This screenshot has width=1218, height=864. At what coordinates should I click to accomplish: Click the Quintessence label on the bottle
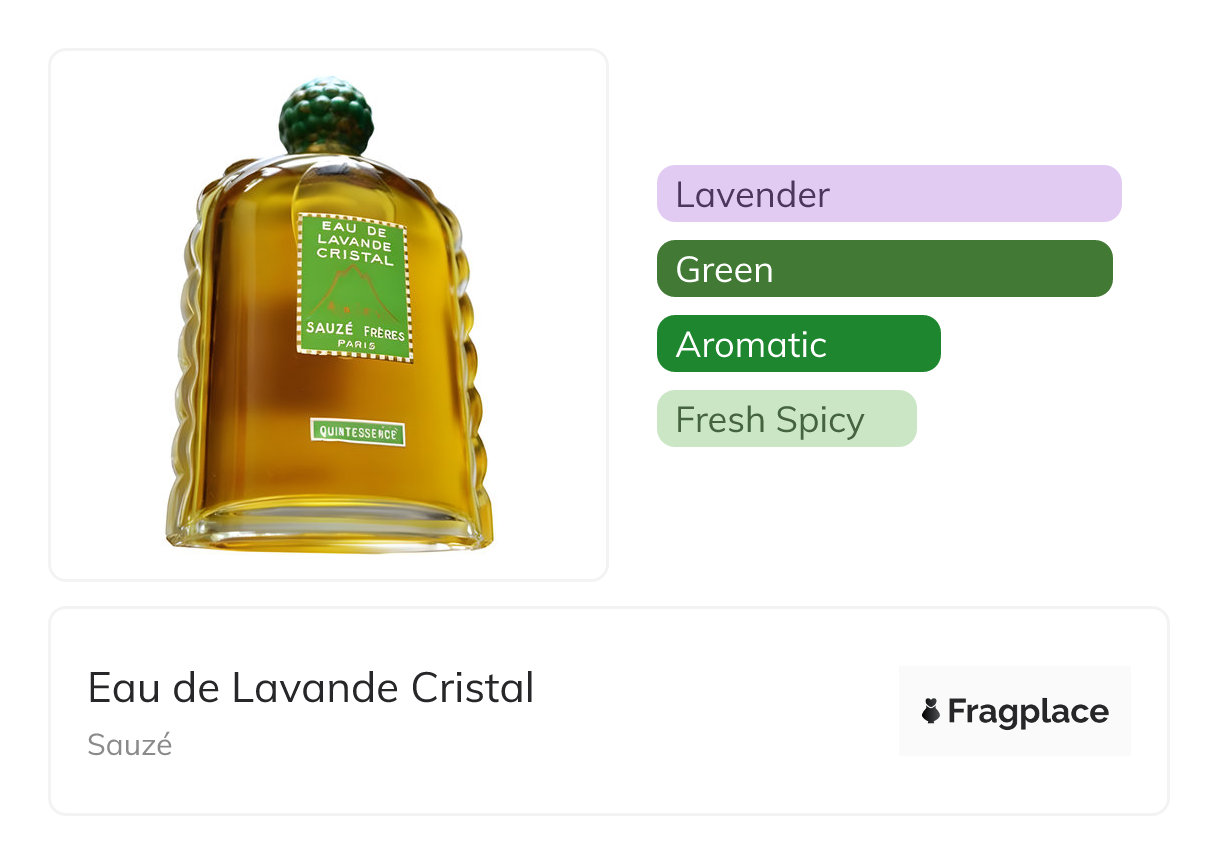pyautogui.click(x=358, y=432)
